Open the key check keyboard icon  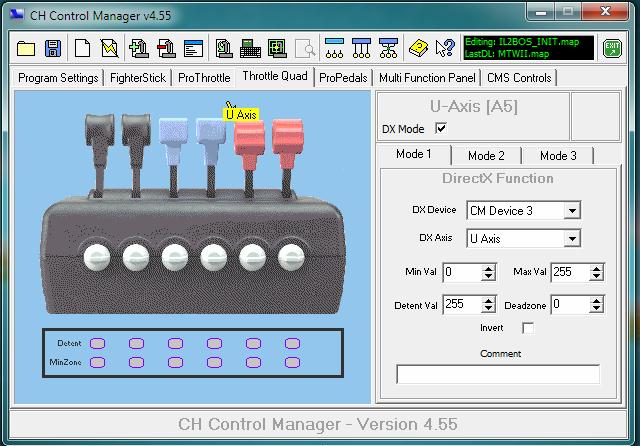coord(250,49)
